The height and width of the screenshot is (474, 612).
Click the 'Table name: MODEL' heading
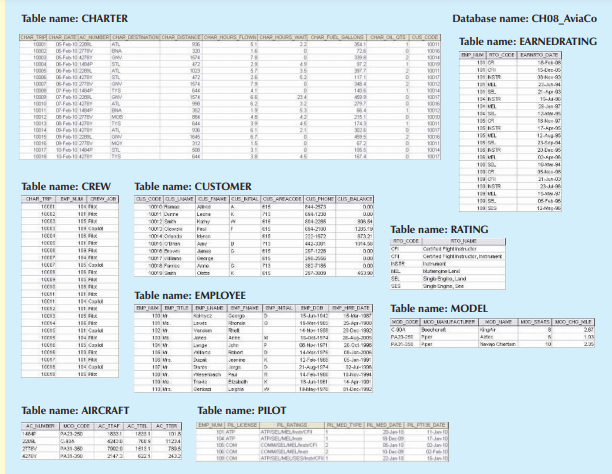tap(439, 308)
